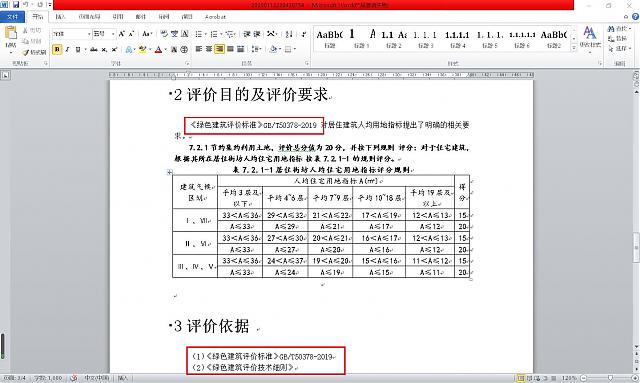This screenshot has width=640, height=383.
Task: Expand numbered list options
Action: tap(221, 34)
